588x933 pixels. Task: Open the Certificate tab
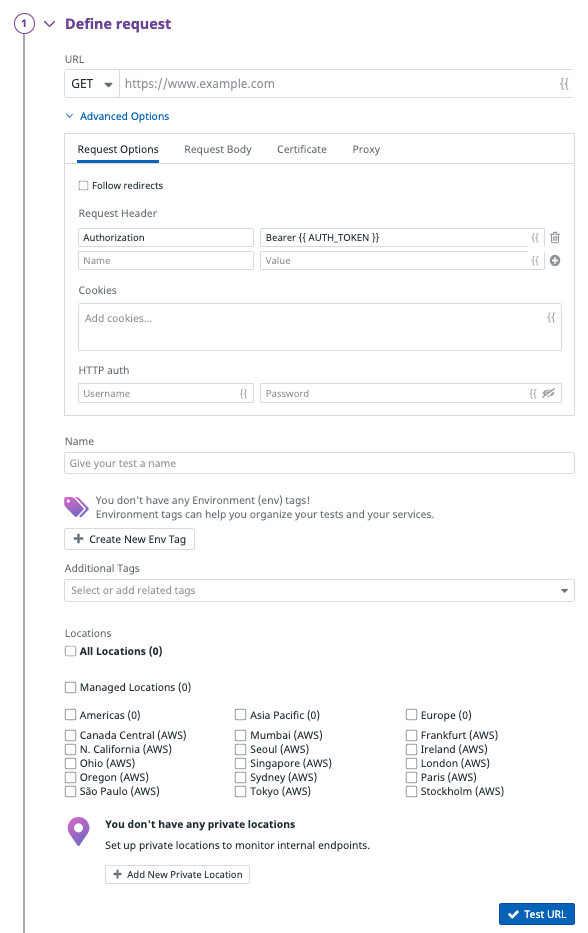302,149
